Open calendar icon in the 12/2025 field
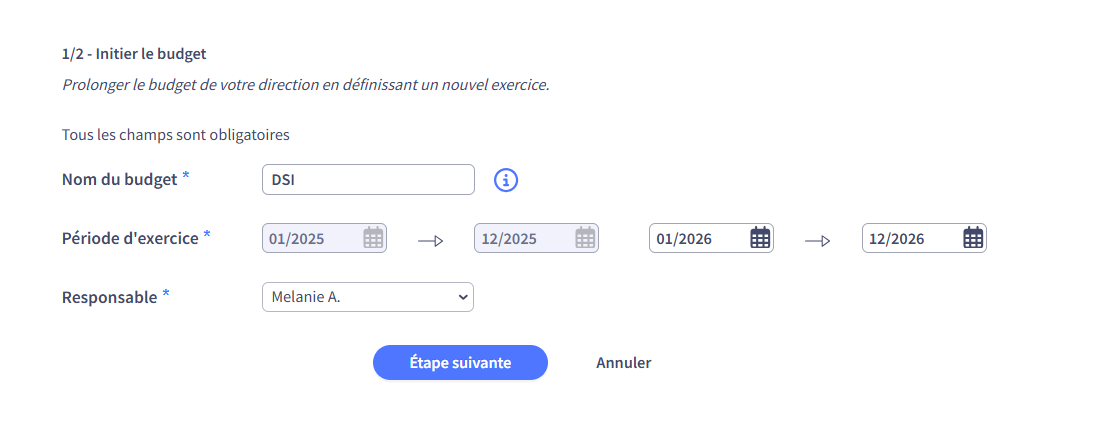The width and height of the screenshot is (1119, 441). [x=585, y=238]
